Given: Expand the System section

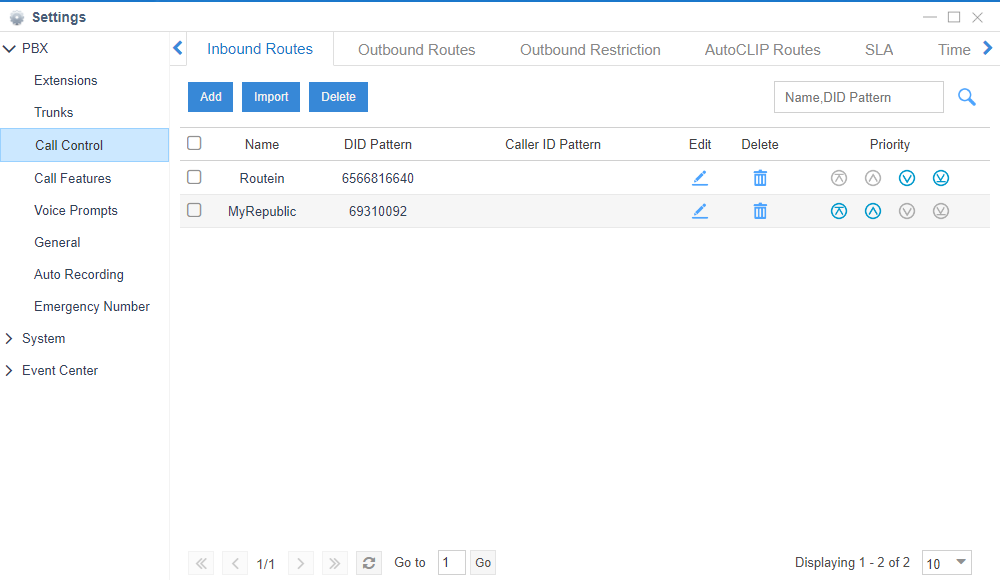Looking at the screenshot, I should coord(10,338).
